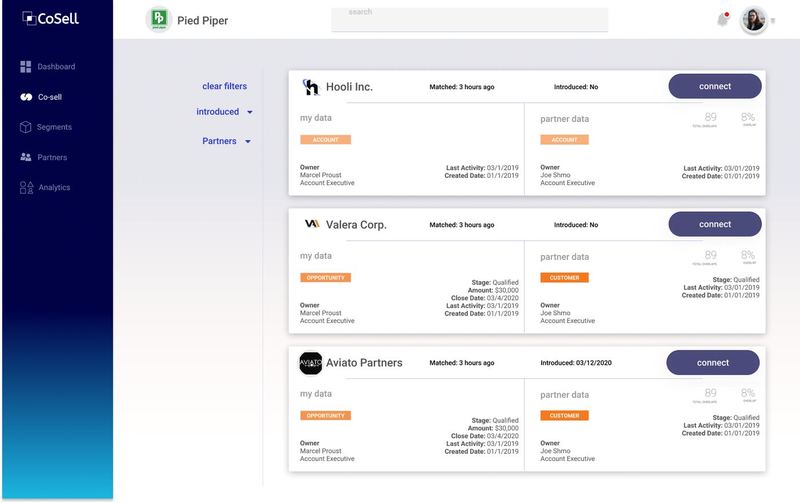Image resolution: width=800 pixels, height=503 pixels.
Task: Select Co-sell in the sidebar
Action: [x=49, y=97]
